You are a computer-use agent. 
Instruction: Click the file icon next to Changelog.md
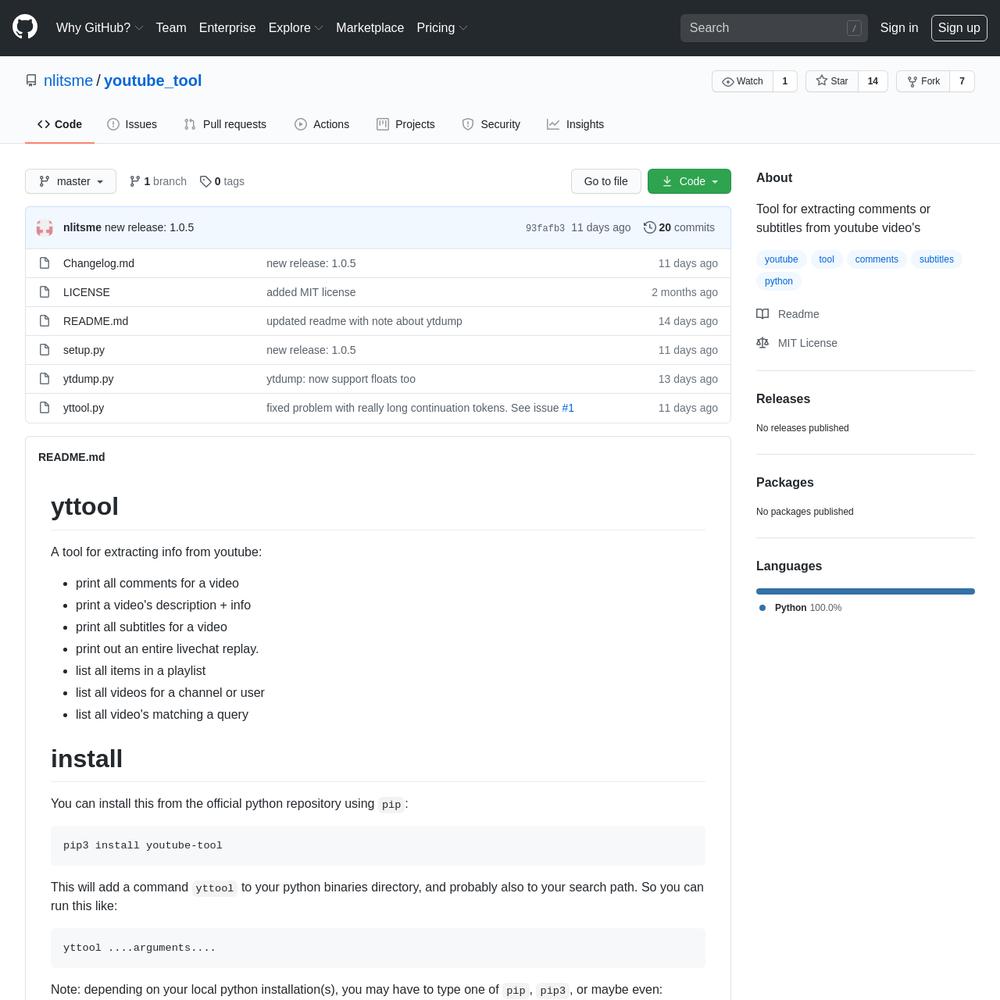pyautogui.click(x=45, y=263)
